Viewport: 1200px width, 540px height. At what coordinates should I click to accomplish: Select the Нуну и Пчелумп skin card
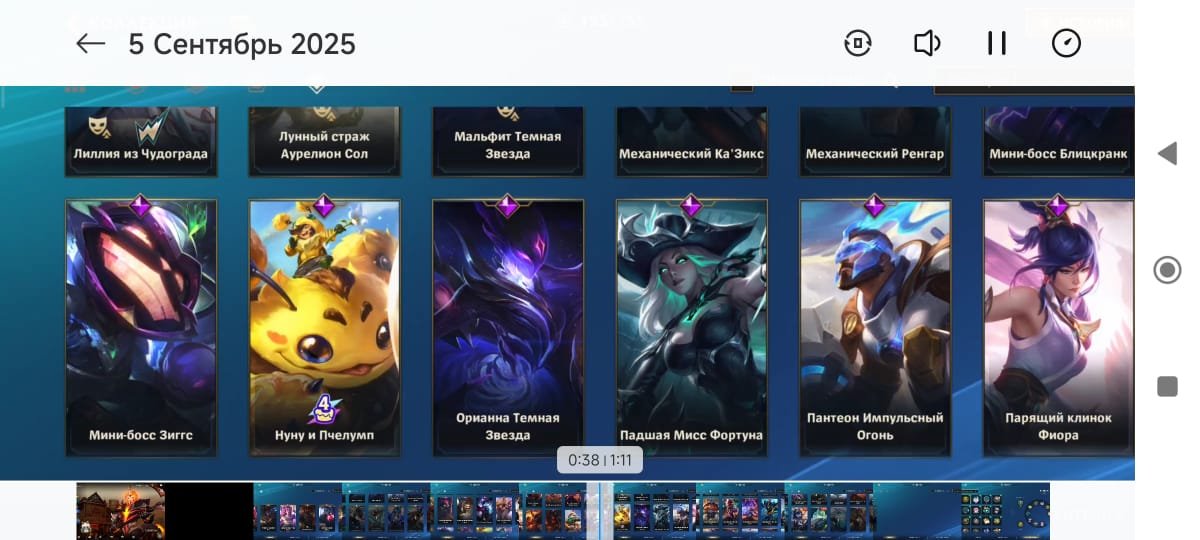click(324, 328)
